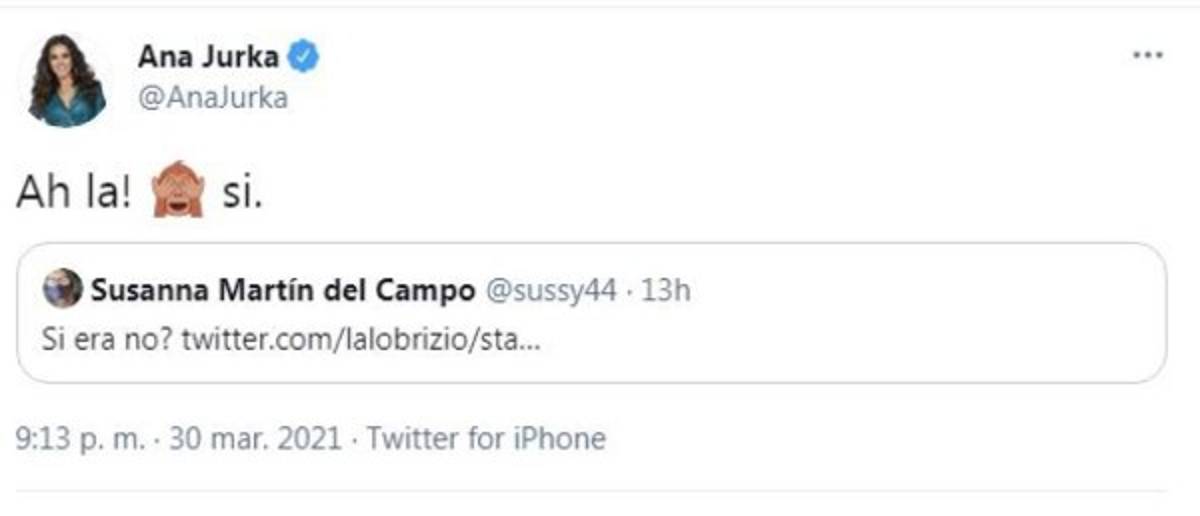1200x516 pixels.
Task: Click the 30 mar. 2021 date
Action: [252, 438]
